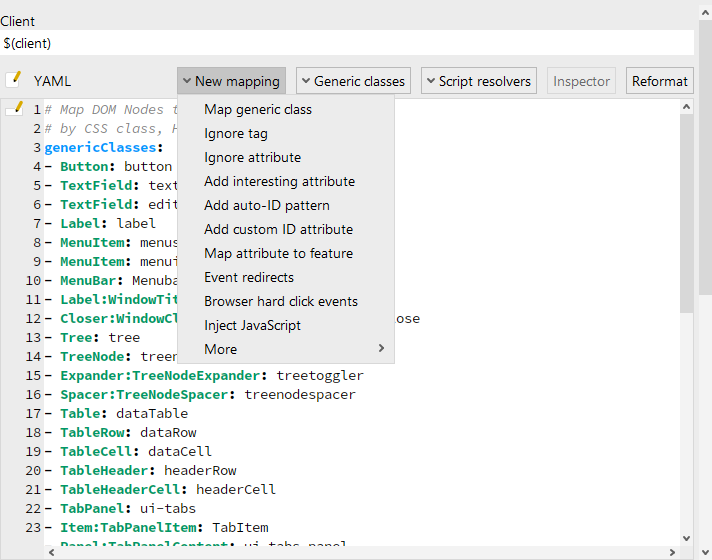712x560 pixels.
Task: Click the Tree: tree line
Action: (92, 337)
